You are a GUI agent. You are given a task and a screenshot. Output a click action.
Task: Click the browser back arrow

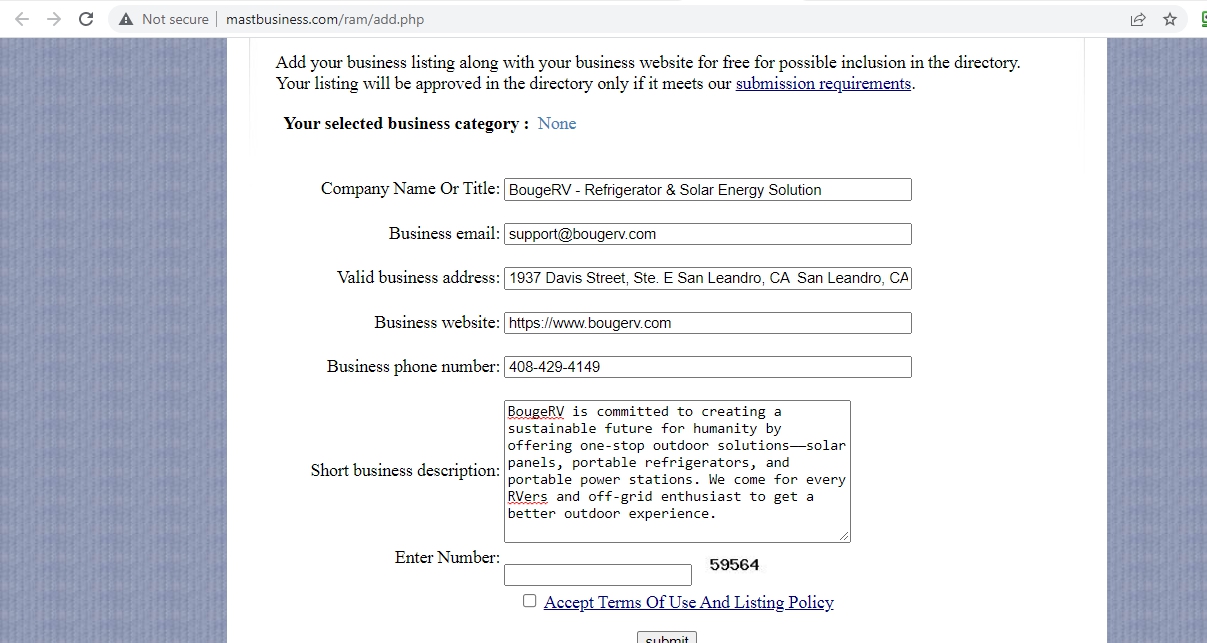[22, 19]
